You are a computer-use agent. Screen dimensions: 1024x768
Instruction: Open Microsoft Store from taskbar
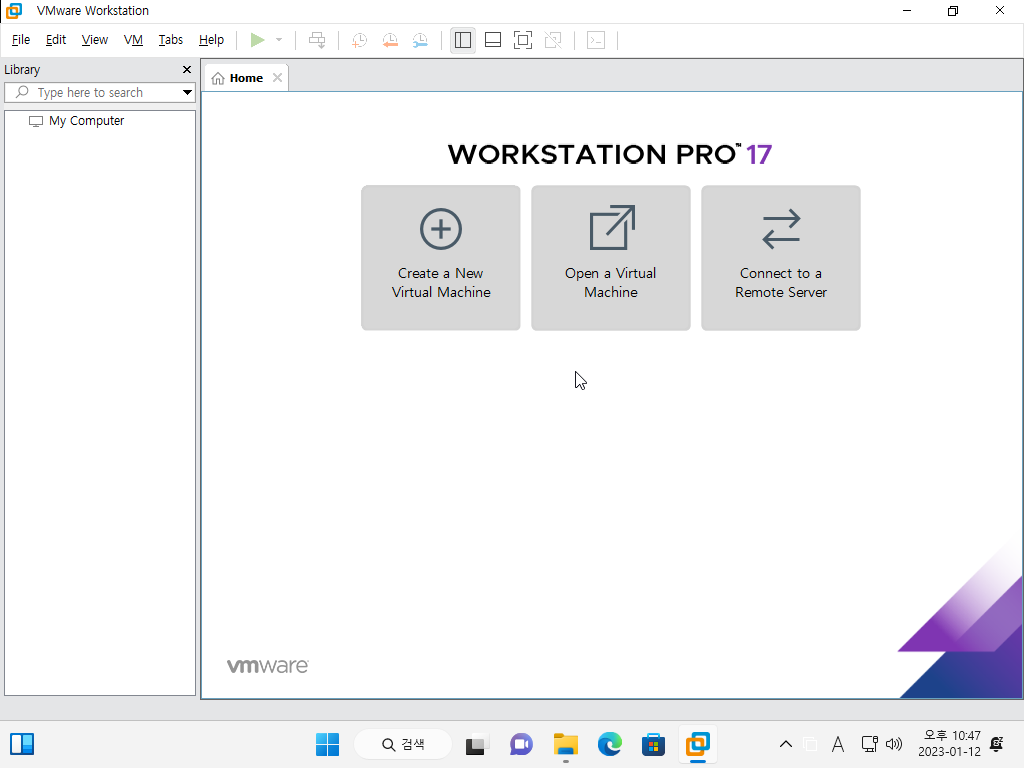[654, 744]
